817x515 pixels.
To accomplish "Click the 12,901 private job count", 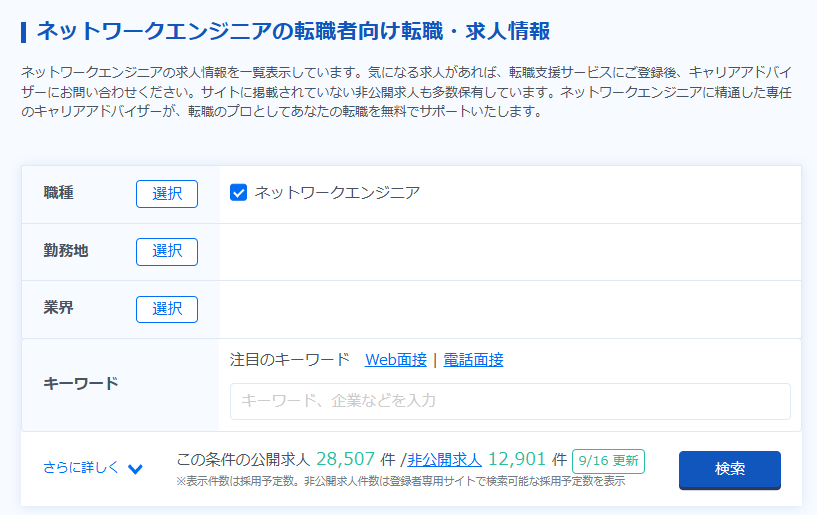I will click(517, 460).
